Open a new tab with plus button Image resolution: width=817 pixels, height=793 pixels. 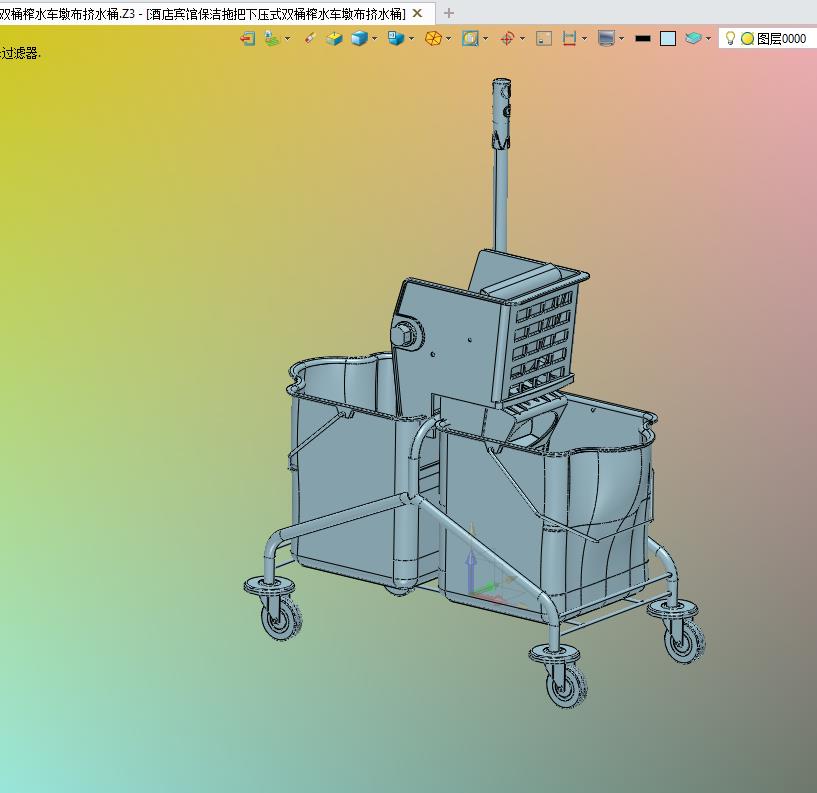point(449,14)
